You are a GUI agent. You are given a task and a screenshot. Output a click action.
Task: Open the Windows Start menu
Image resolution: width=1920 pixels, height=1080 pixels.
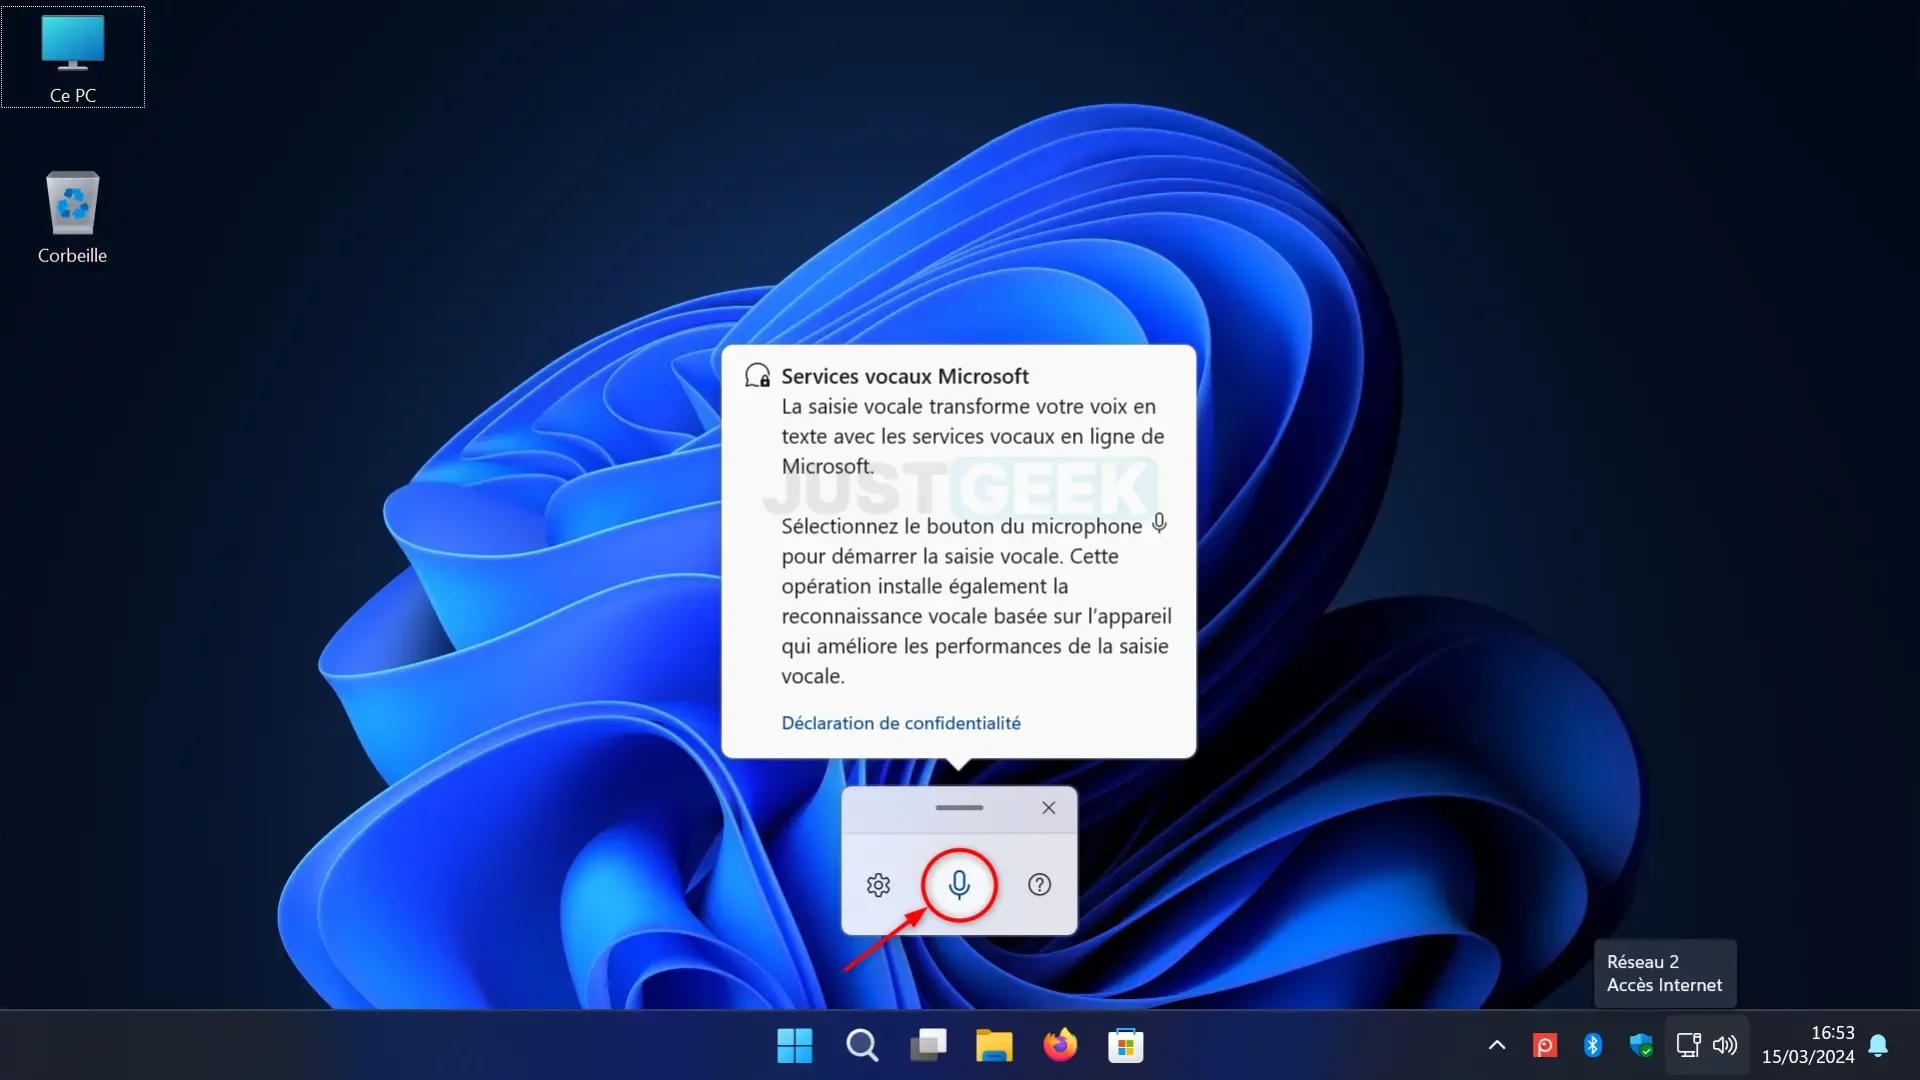[x=795, y=1046]
